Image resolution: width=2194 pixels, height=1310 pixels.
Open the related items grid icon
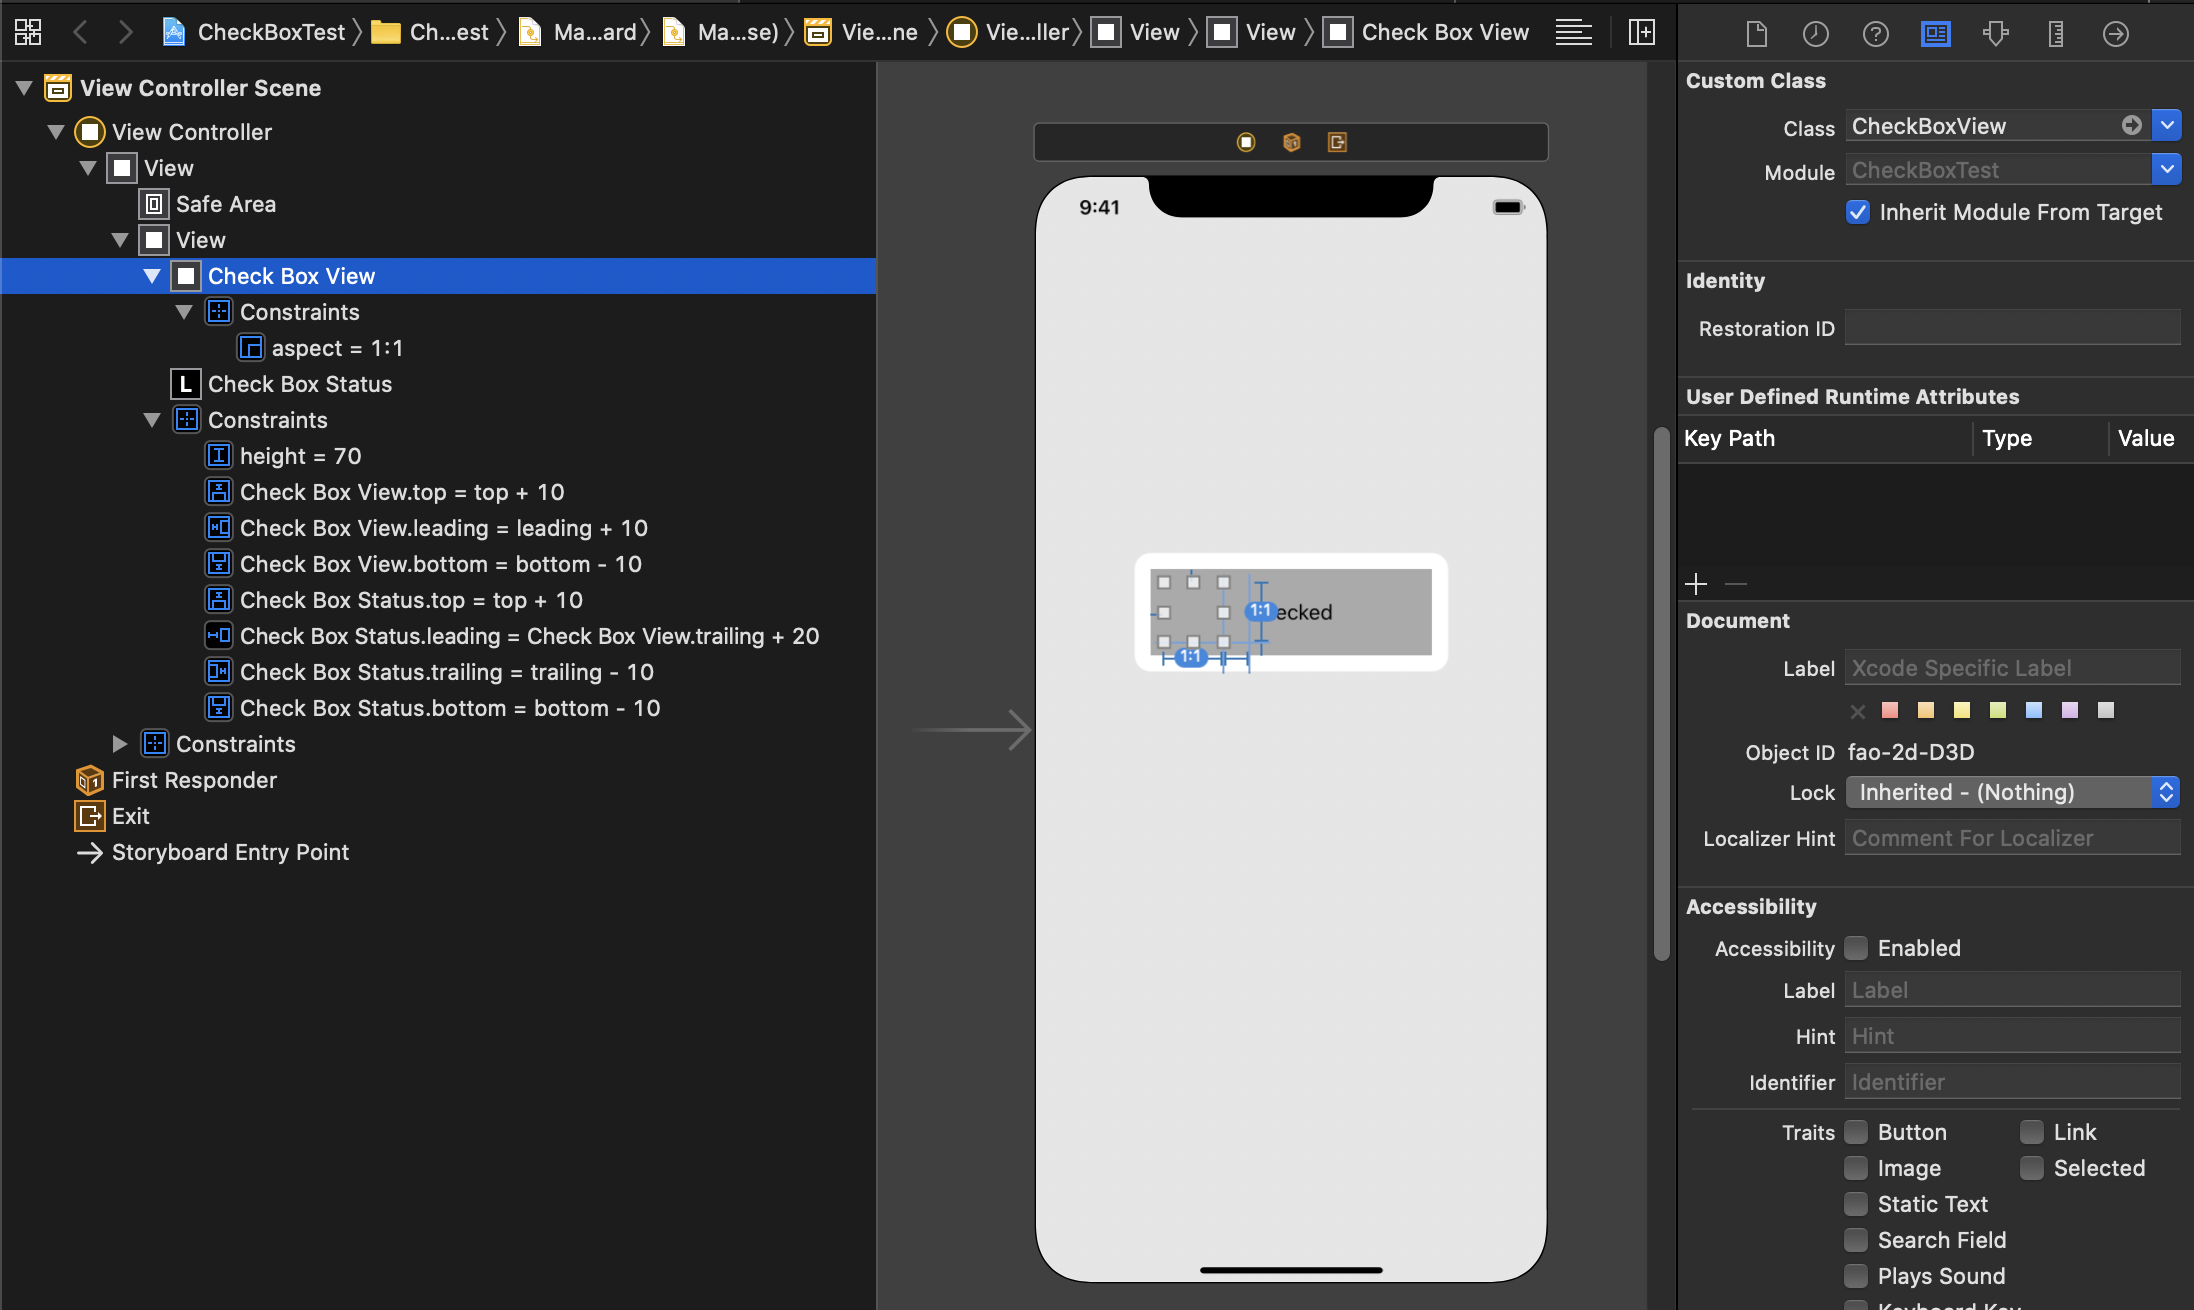(x=28, y=32)
